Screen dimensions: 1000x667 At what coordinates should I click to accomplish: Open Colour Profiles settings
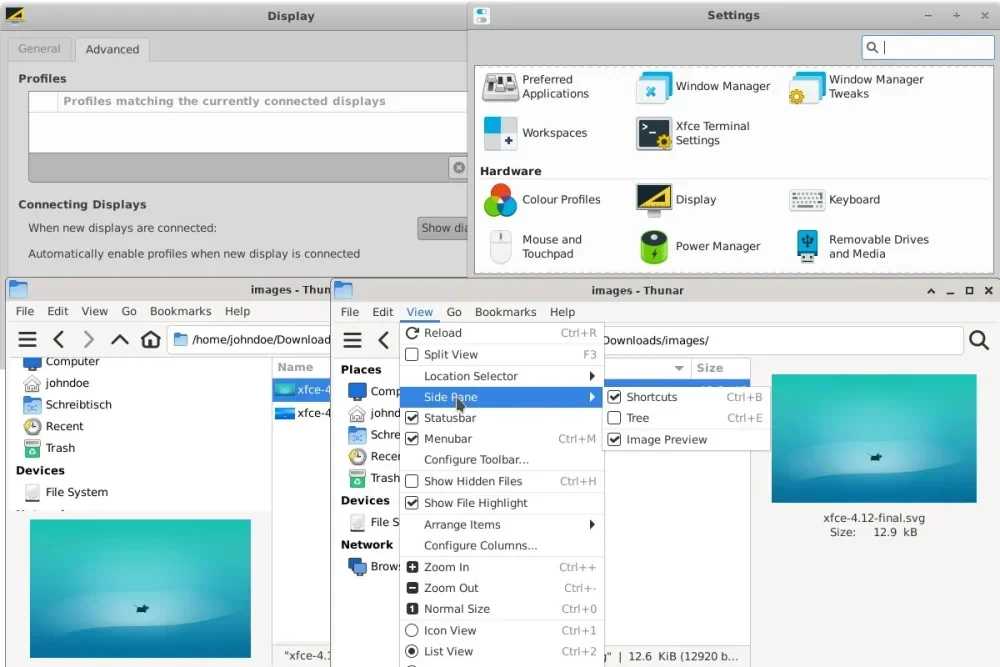click(542, 200)
